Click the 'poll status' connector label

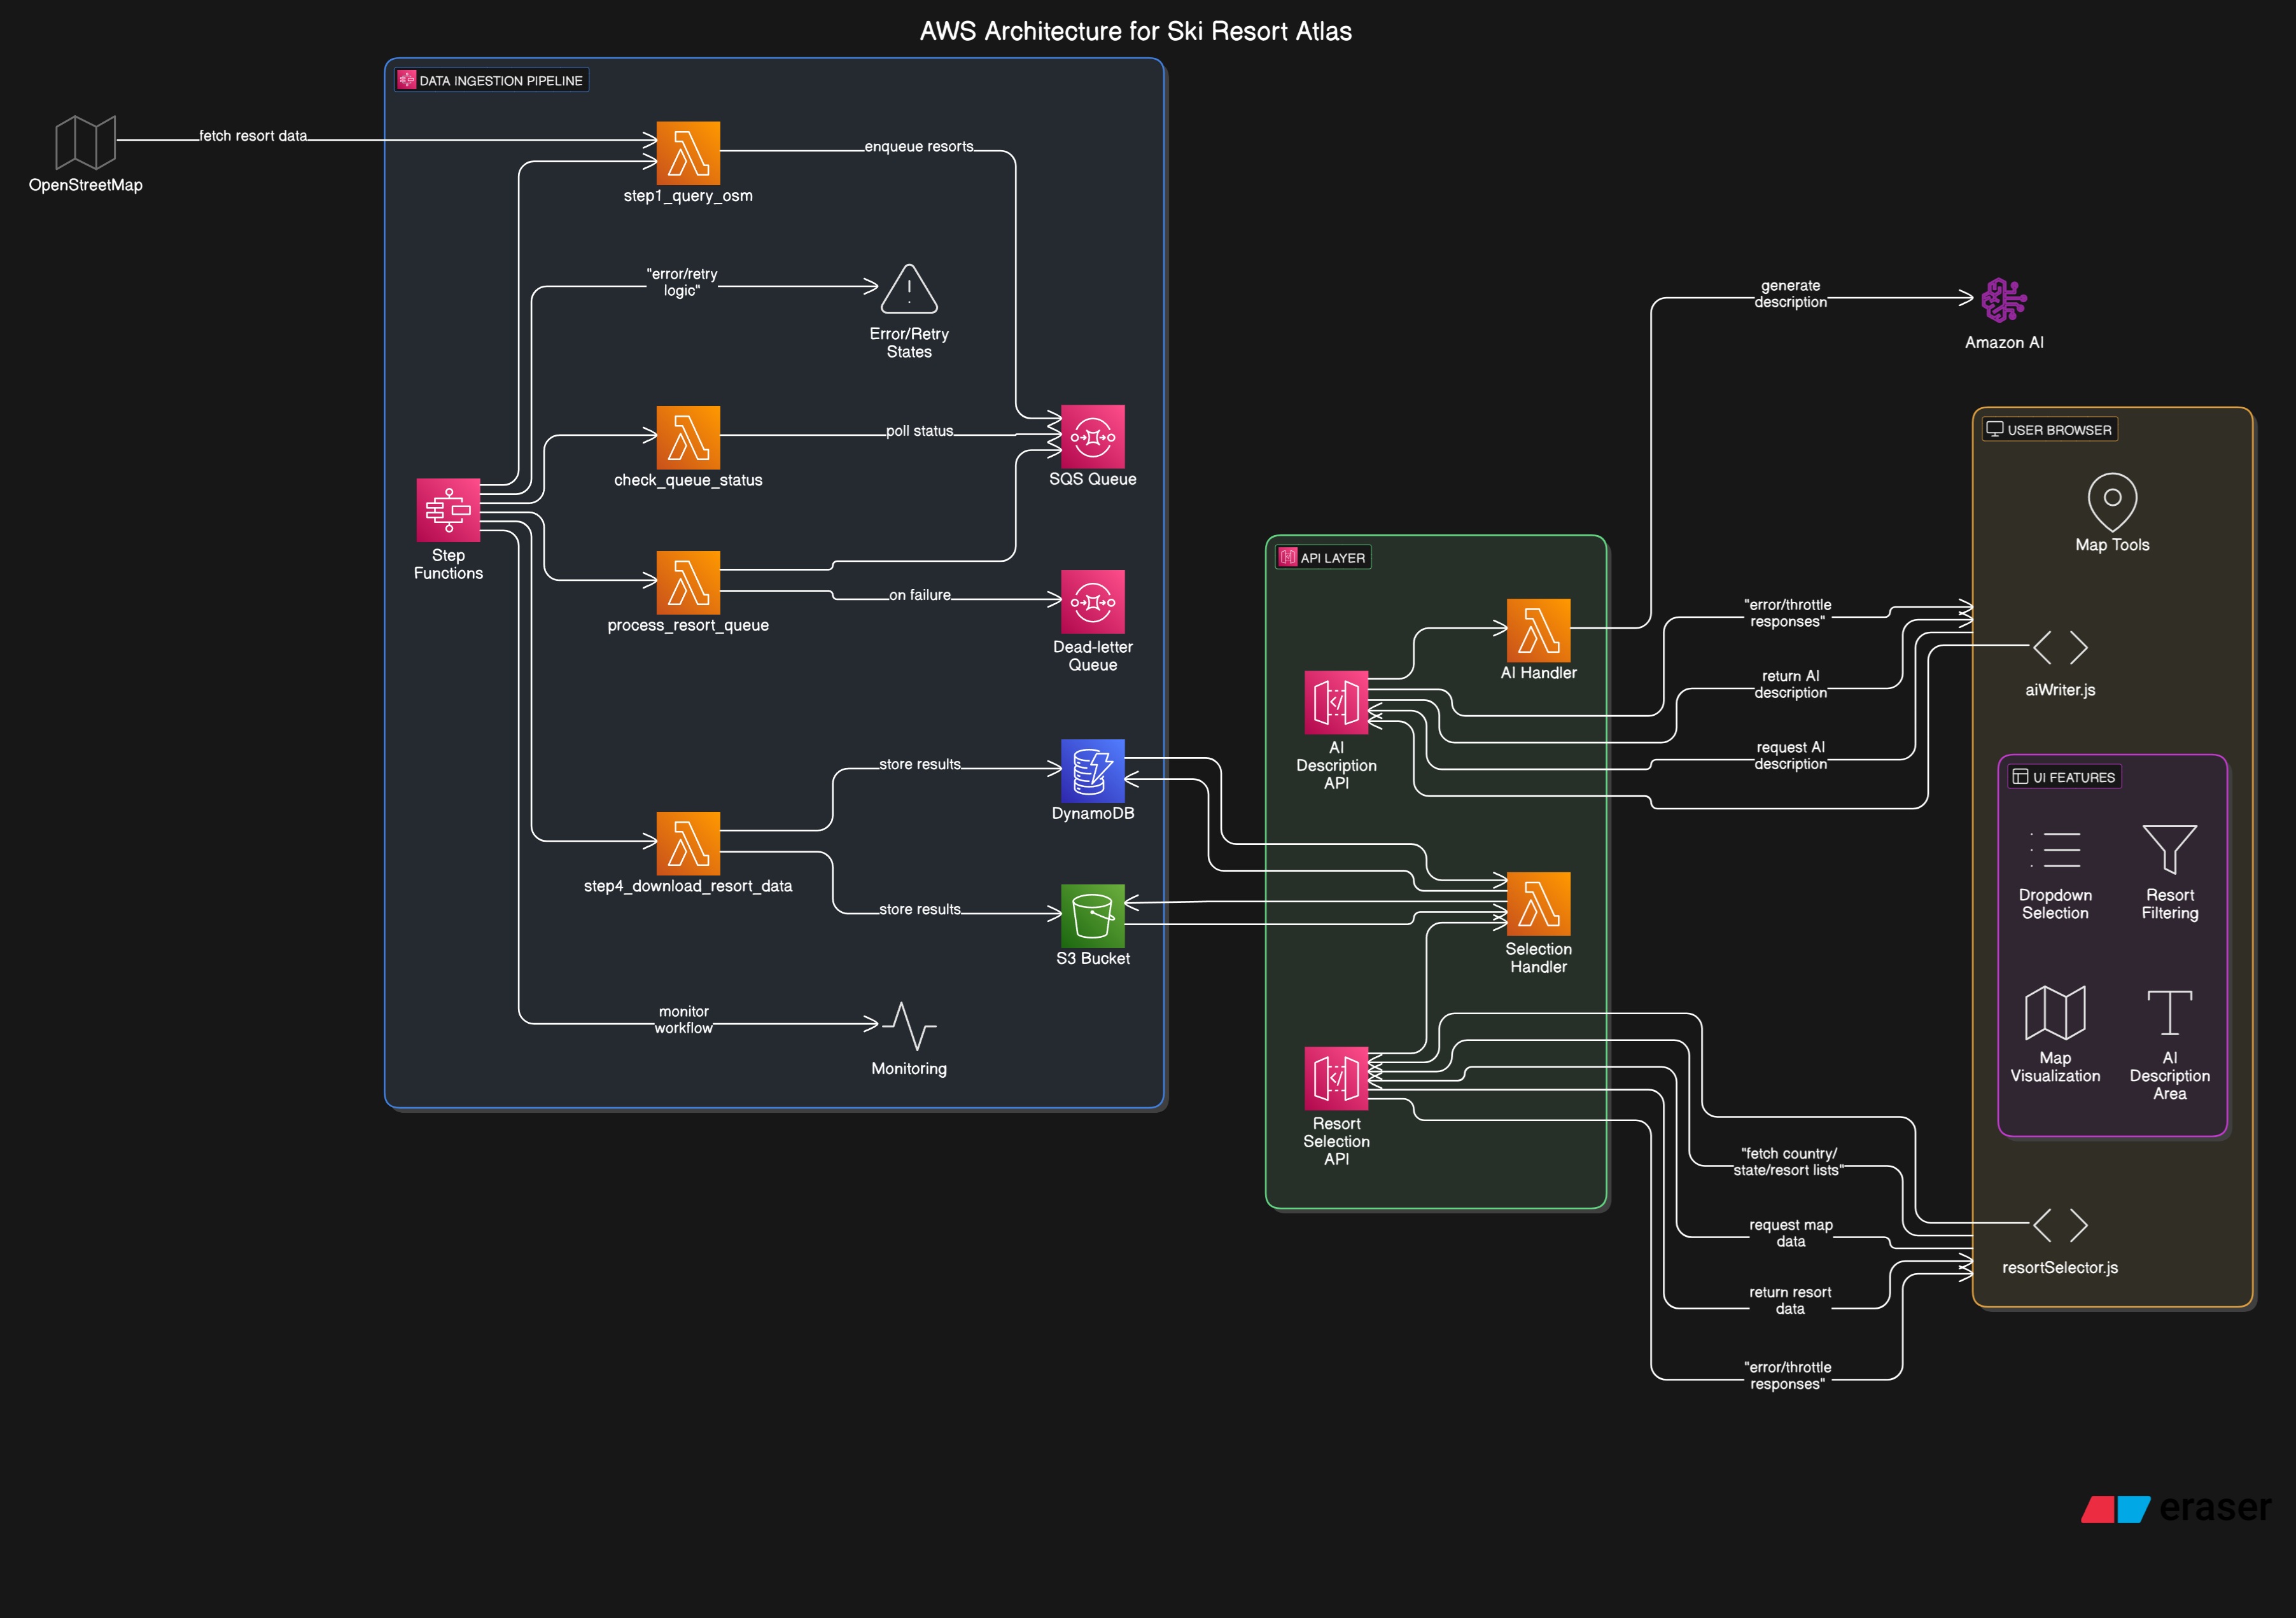(919, 431)
